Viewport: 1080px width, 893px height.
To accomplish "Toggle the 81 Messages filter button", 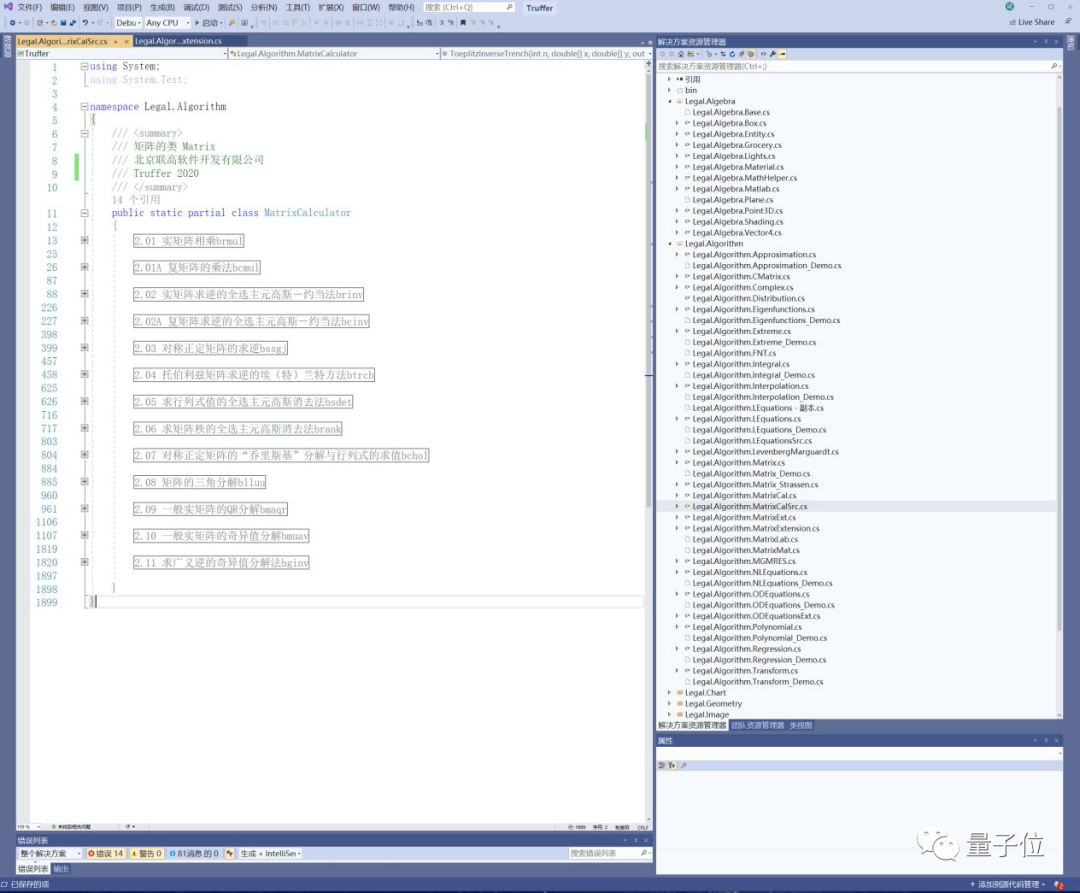I will (195, 854).
